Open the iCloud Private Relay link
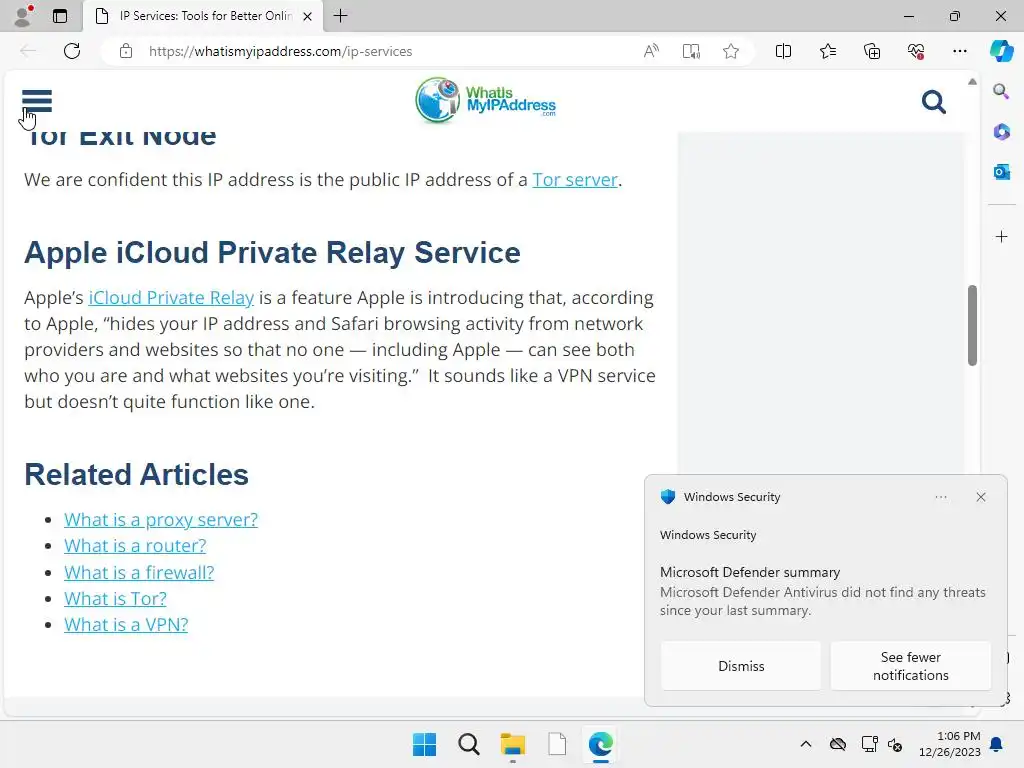Screen dimensions: 1024x768 171,298
